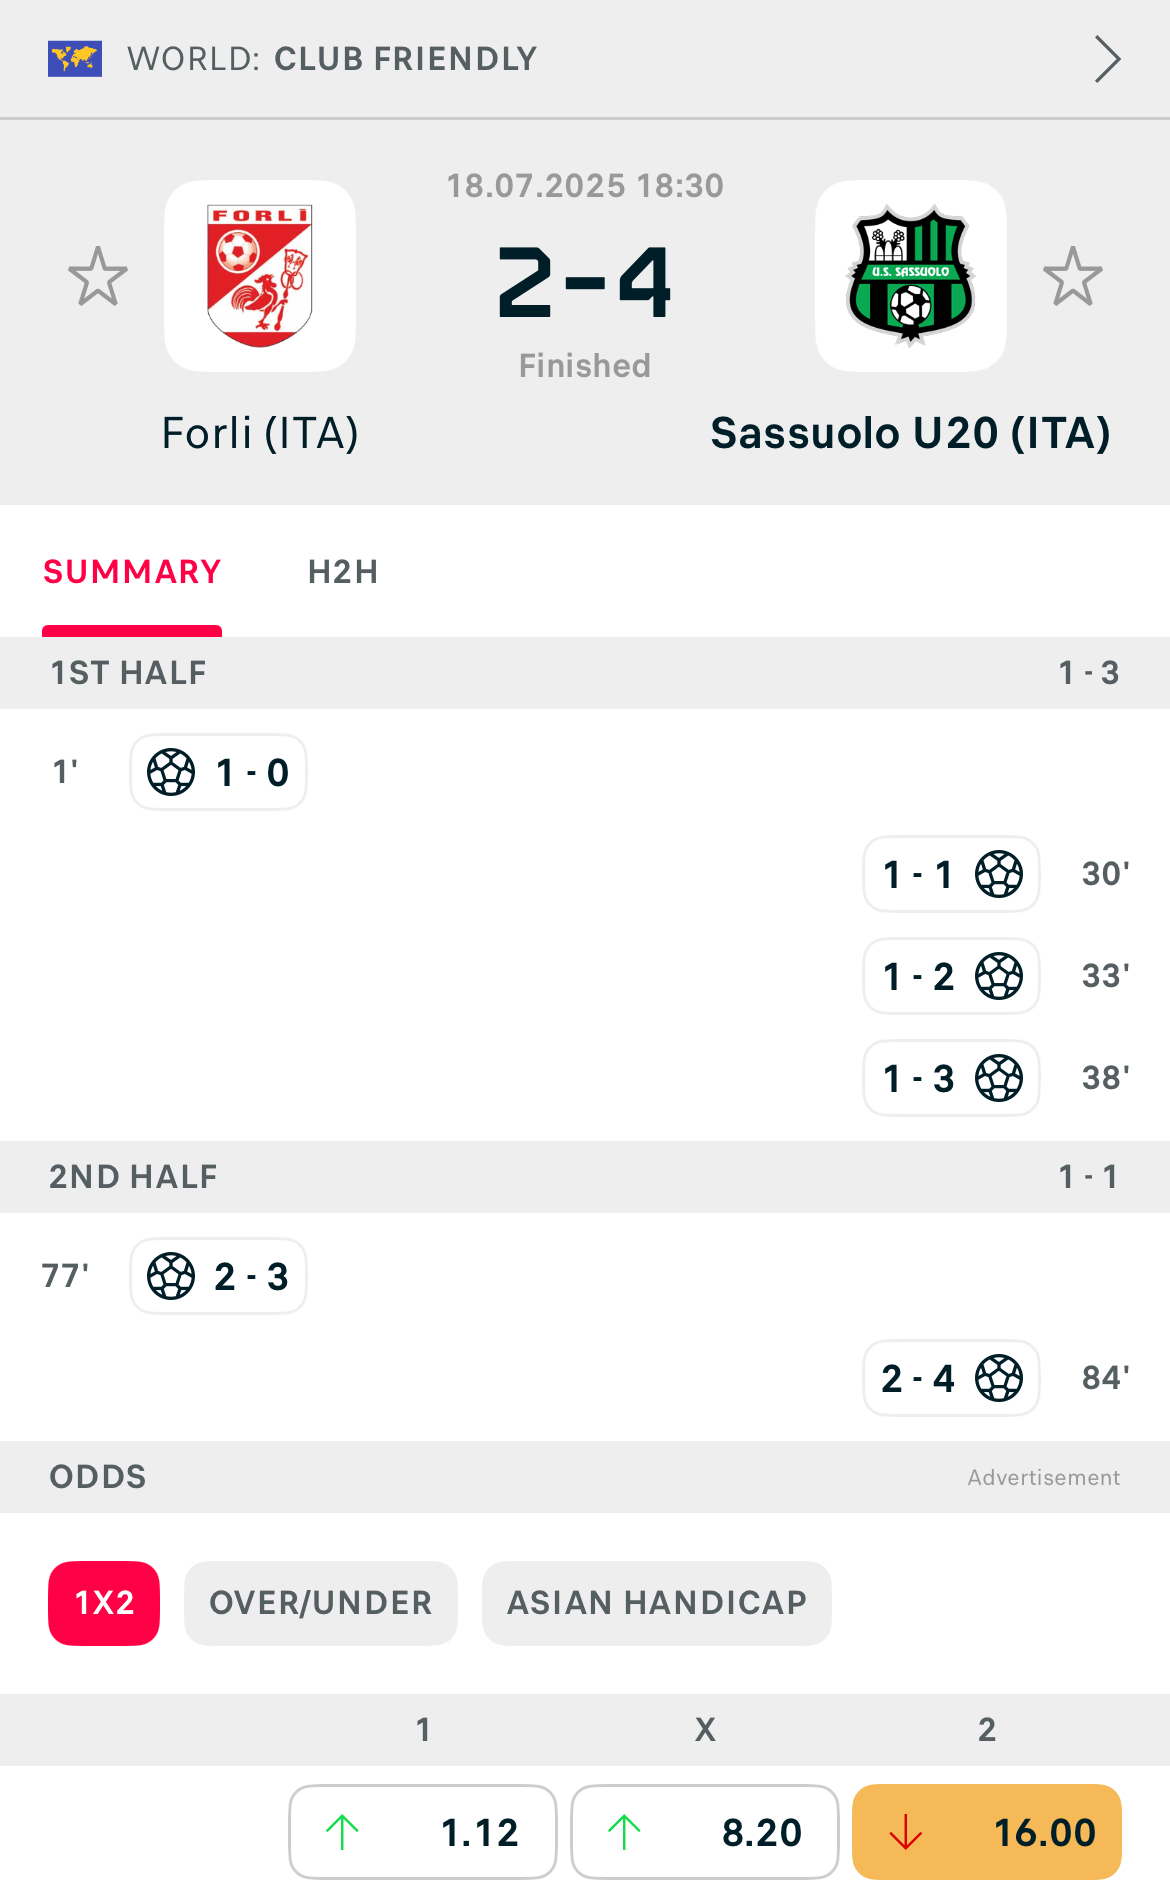Click the 84' goal 2-4 ball icon
This screenshot has height=1902, width=1170.
coord(999,1378)
